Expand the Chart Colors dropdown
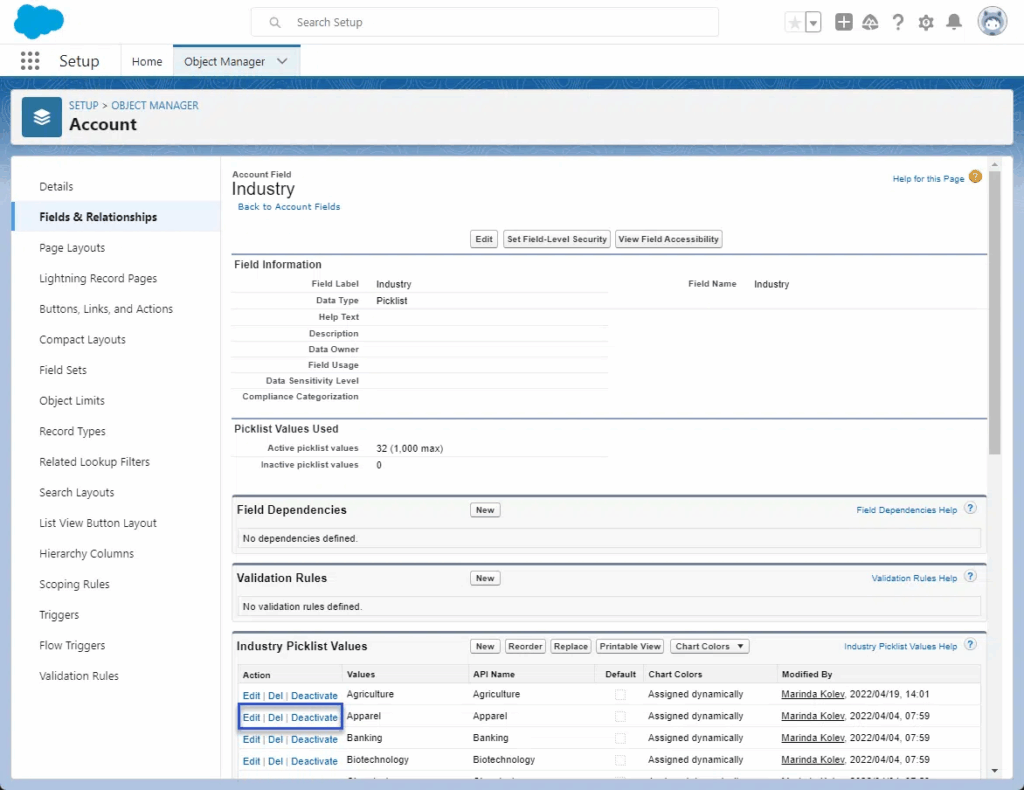The width and height of the screenshot is (1024, 790). click(x=709, y=646)
